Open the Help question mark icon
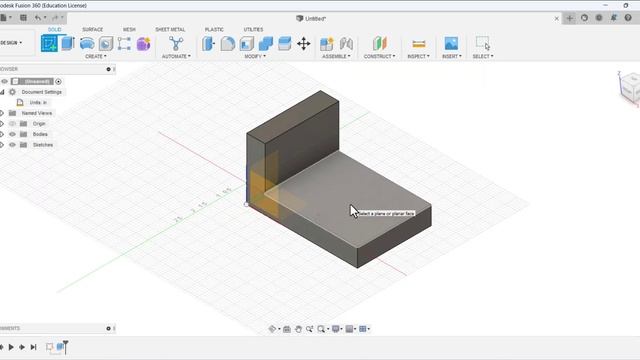640x360 pixels. coord(628,18)
